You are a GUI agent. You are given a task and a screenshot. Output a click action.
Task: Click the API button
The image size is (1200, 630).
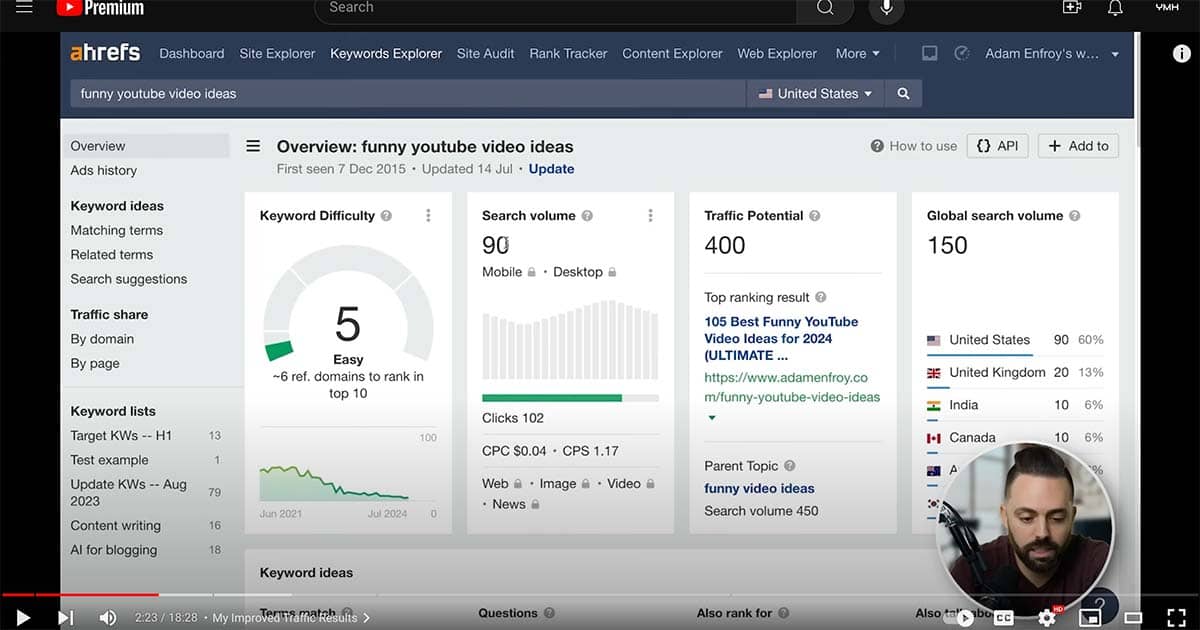click(x=997, y=146)
